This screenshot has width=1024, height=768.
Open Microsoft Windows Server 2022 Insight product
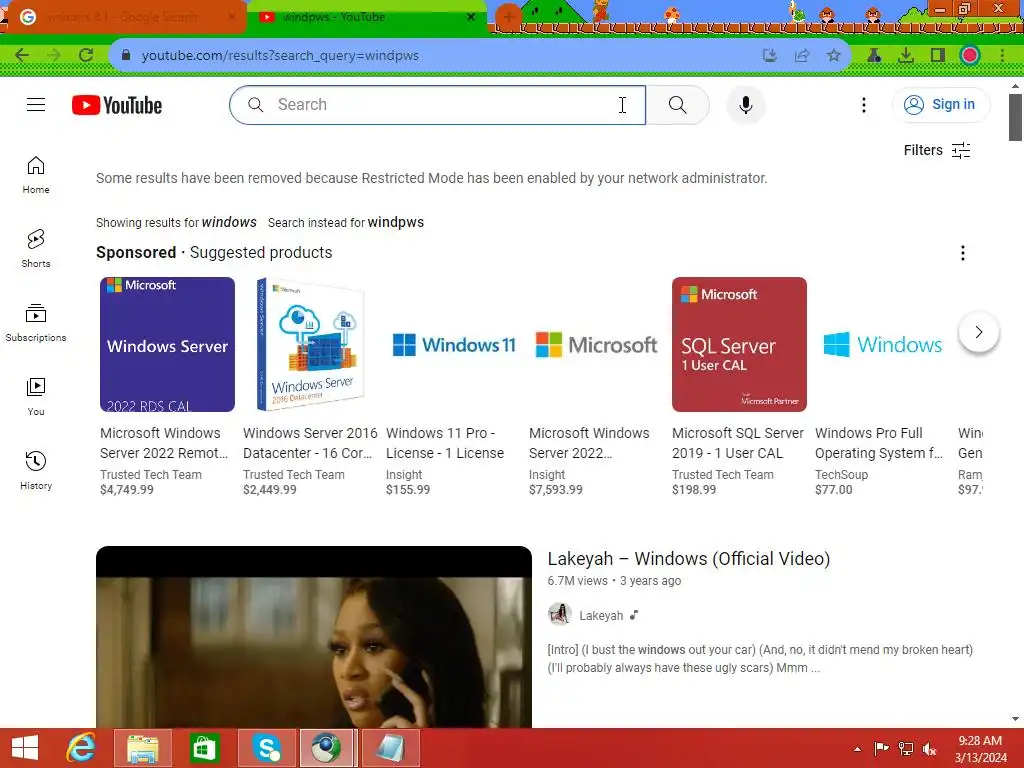tap(596, 344)
